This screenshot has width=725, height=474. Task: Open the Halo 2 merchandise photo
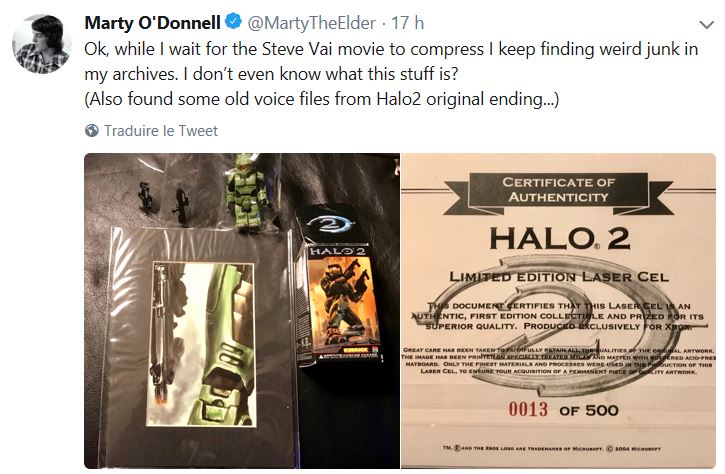pos(242,311)
